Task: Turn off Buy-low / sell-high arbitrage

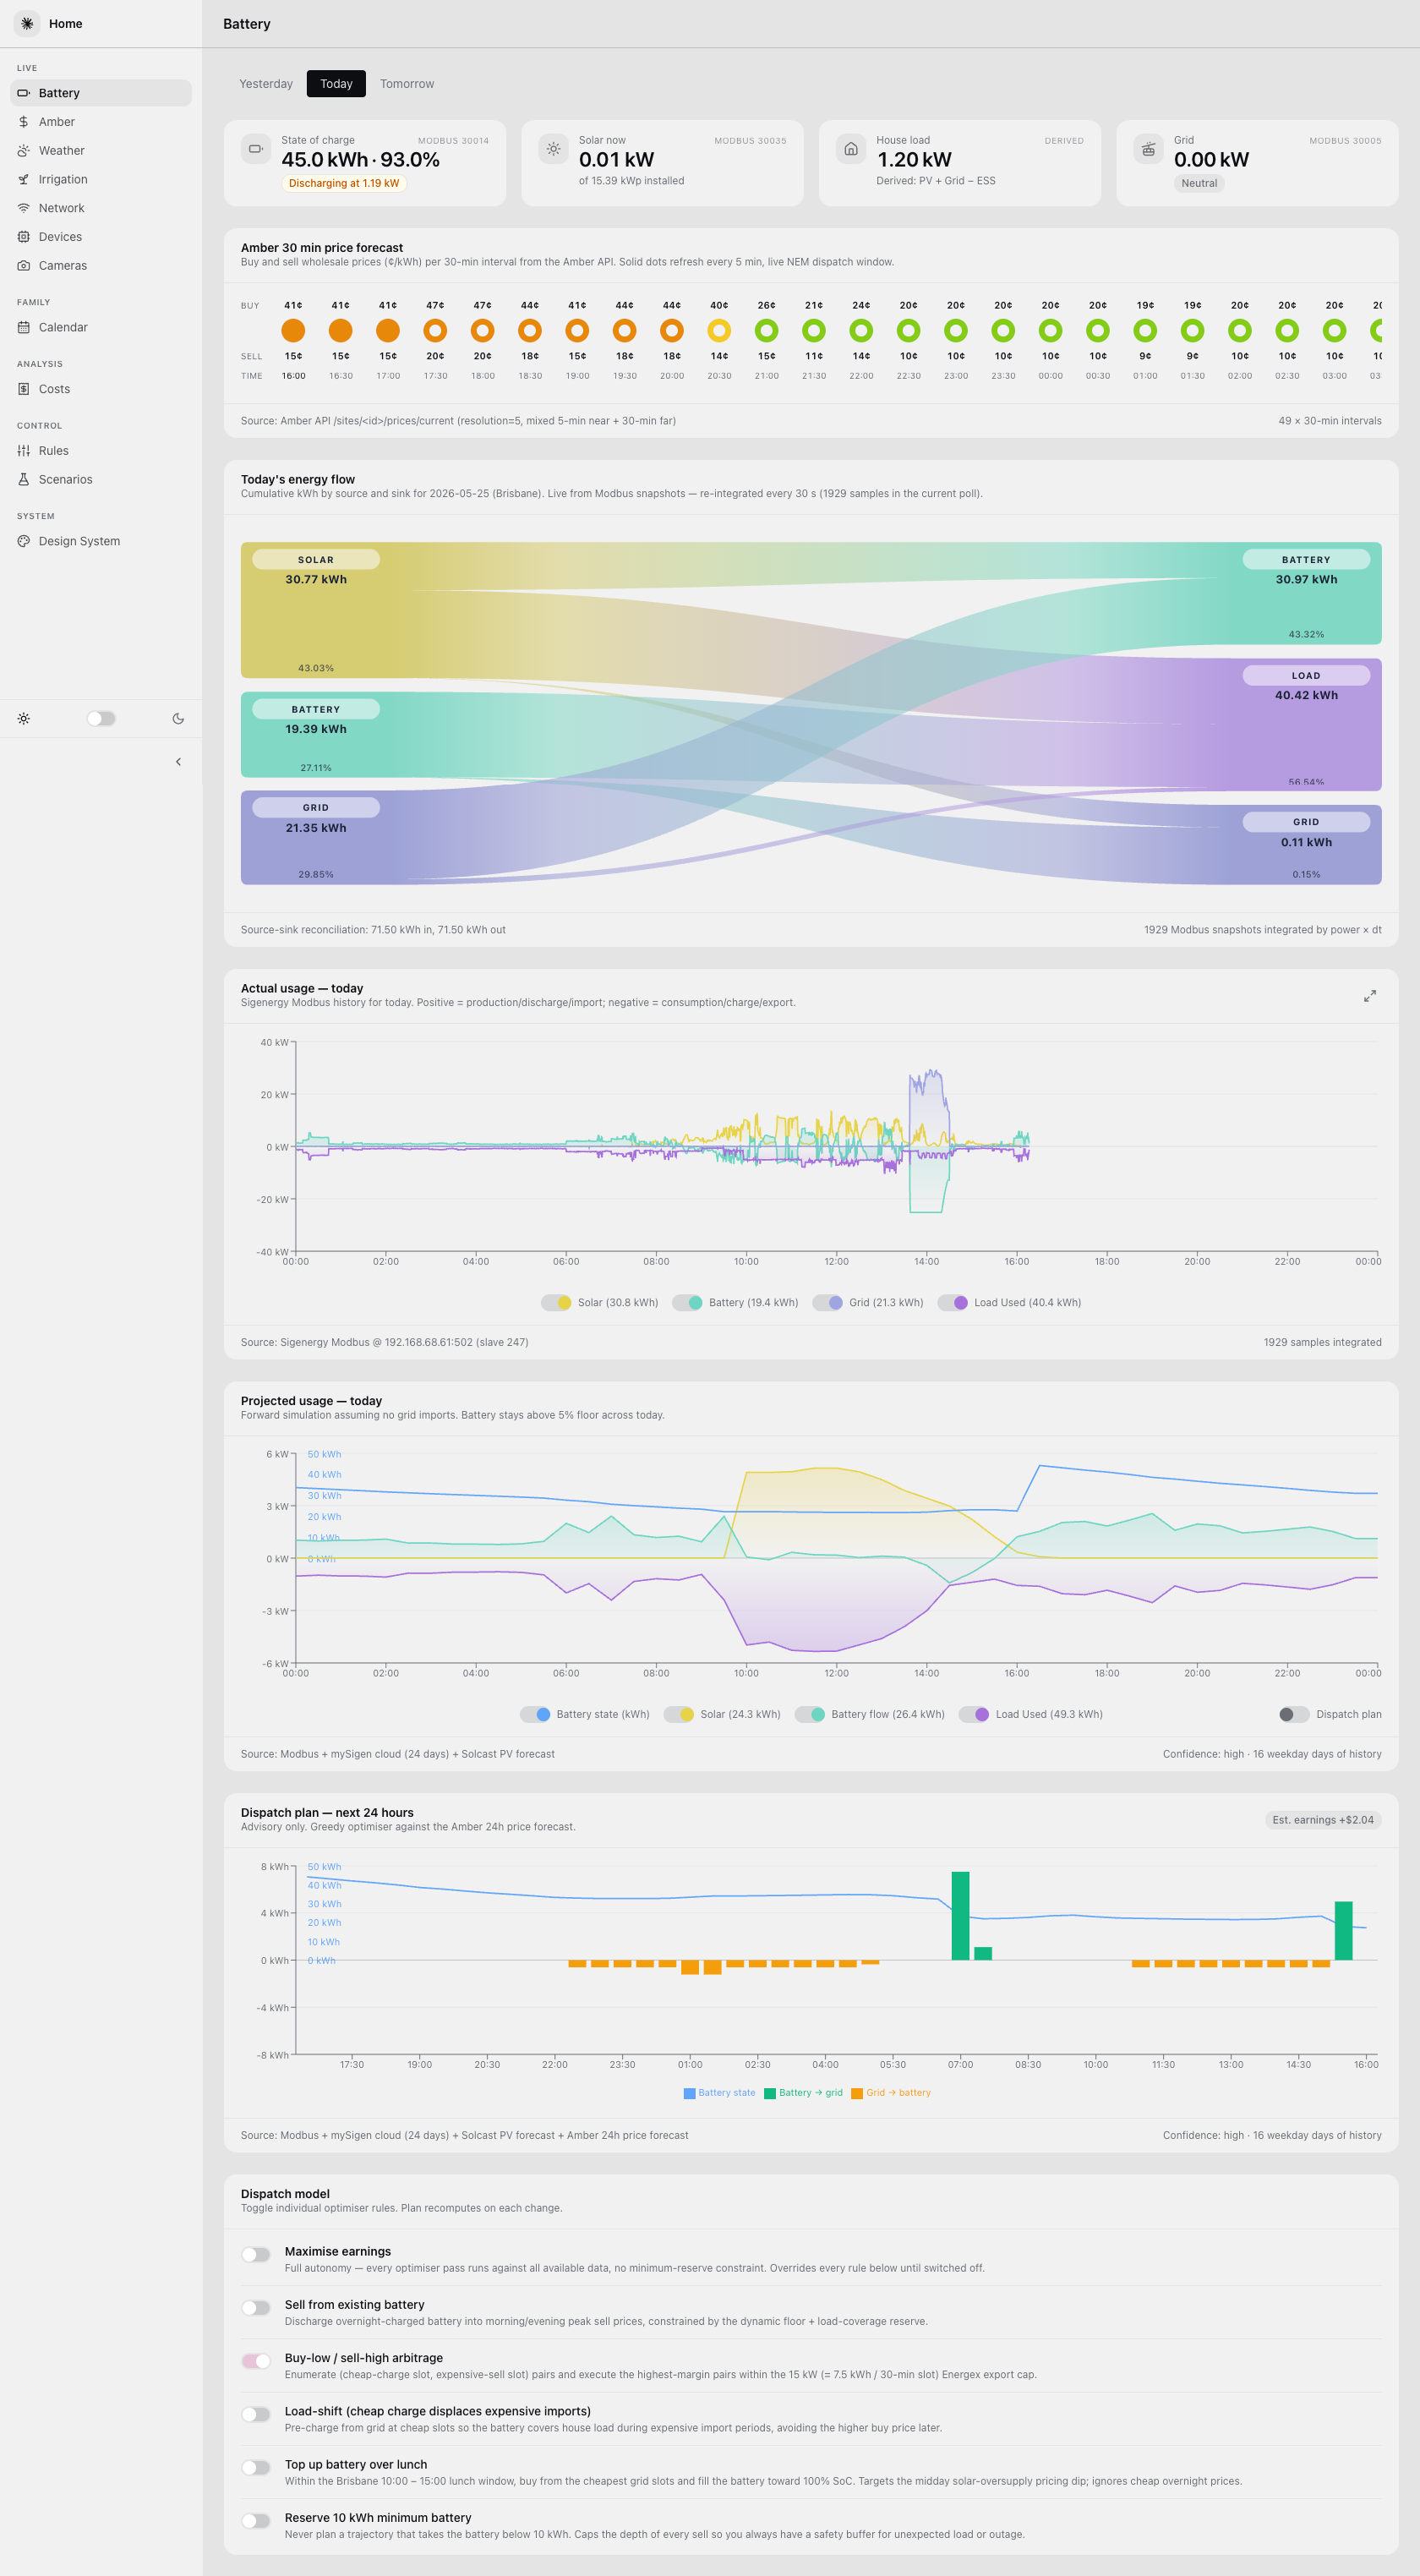Action: click(256, 2361)
